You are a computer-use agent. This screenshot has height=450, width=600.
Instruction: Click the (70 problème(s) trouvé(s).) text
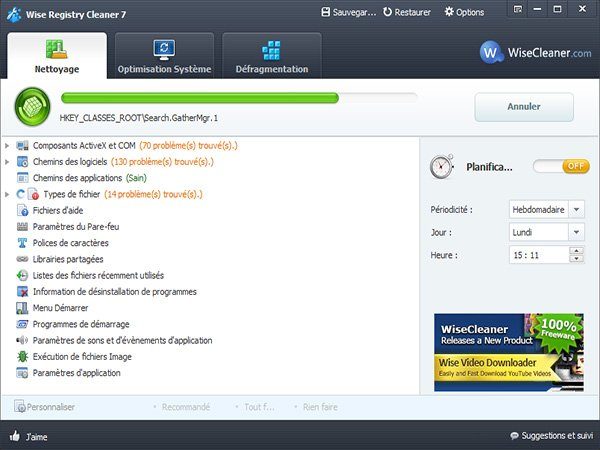coord(188,146)
